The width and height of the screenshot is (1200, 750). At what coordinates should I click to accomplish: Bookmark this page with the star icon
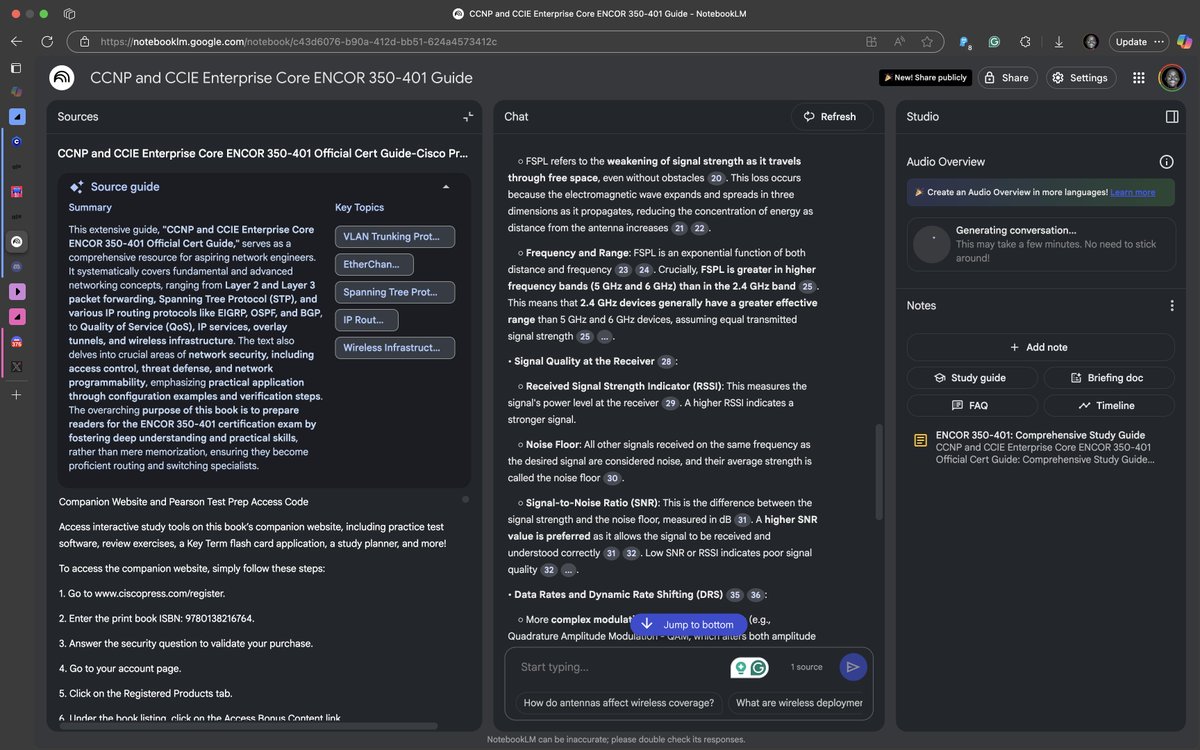(927, 42)
